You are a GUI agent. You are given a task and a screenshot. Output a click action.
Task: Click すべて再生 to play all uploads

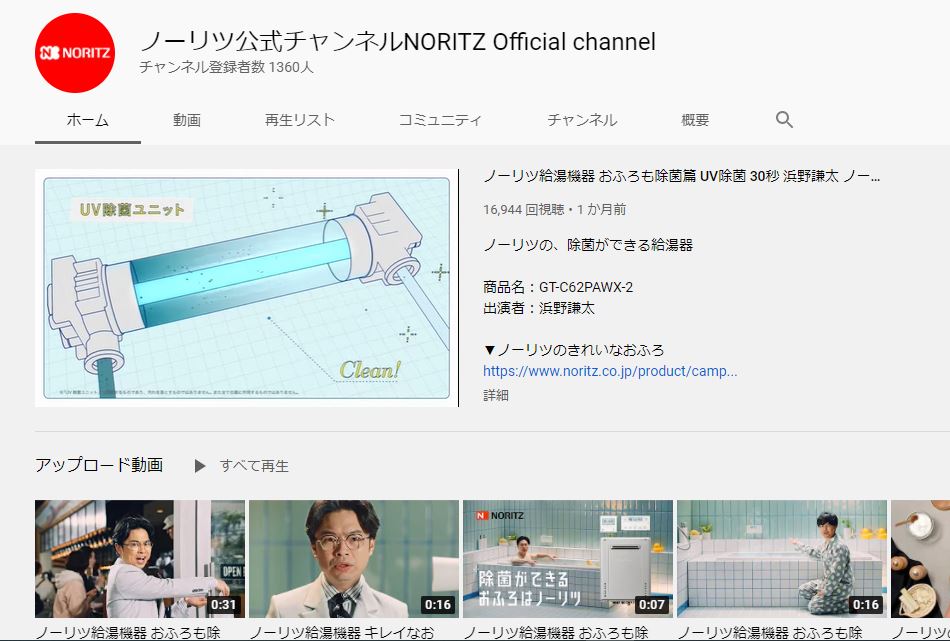click(x=254, y=466)
